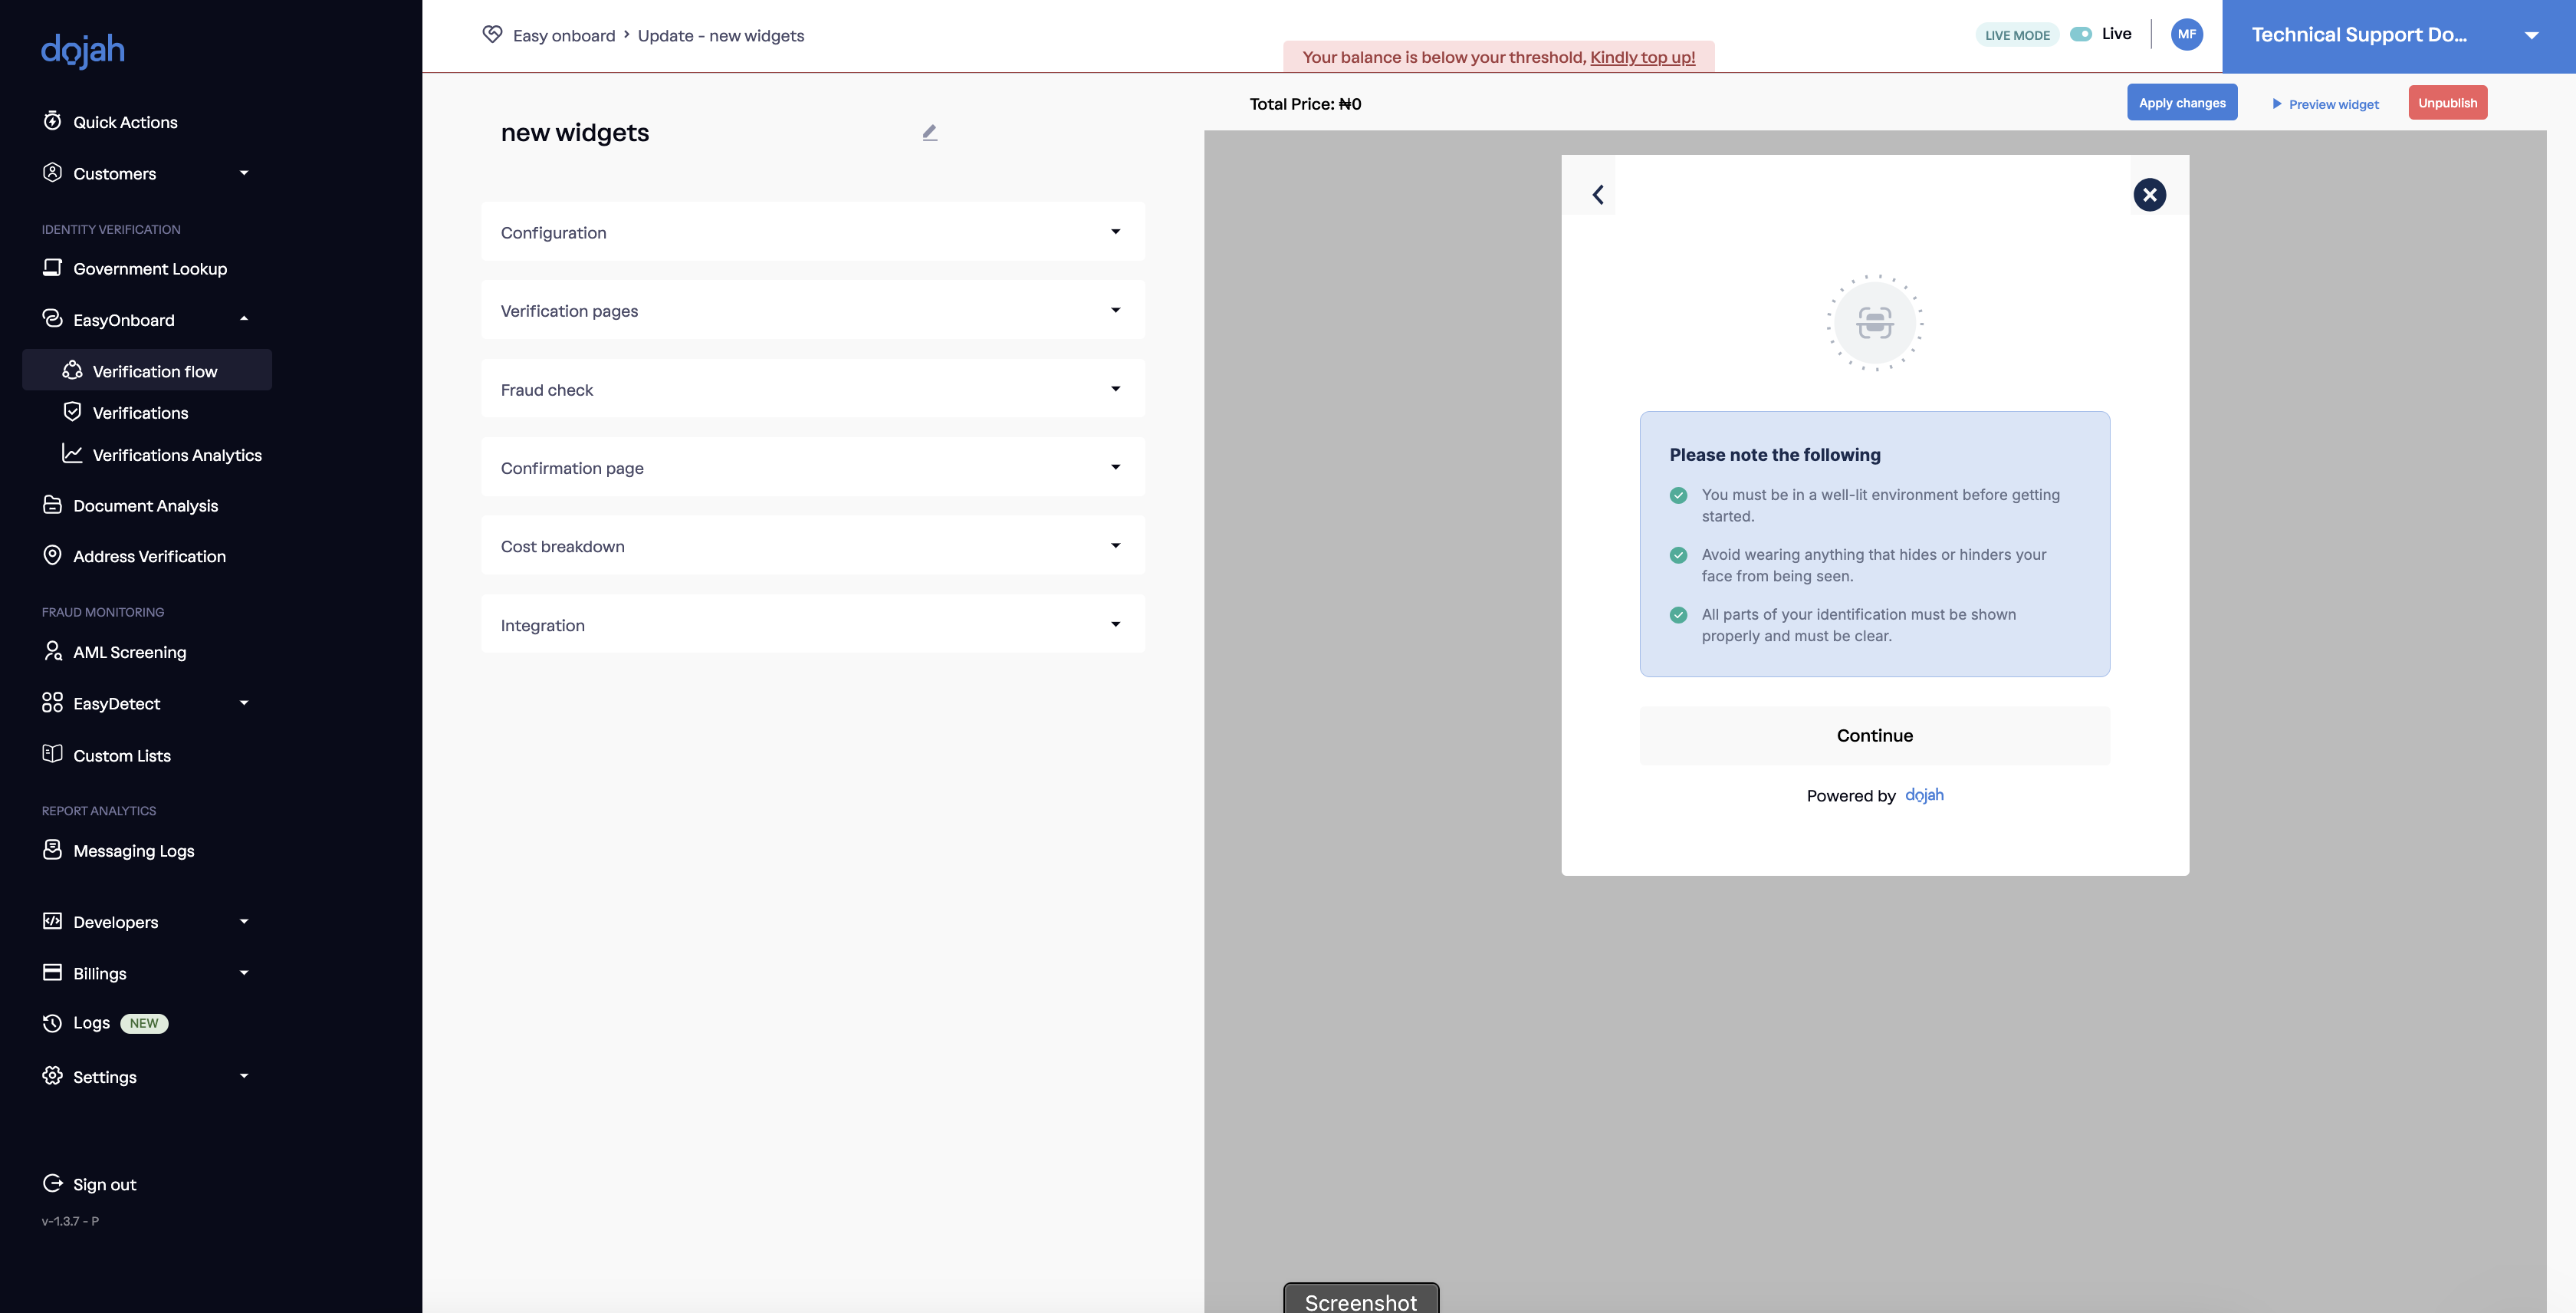Click the Apply changes button
The width and height of the screenshot is (2576, 1313).
(x=2181, y=103)
